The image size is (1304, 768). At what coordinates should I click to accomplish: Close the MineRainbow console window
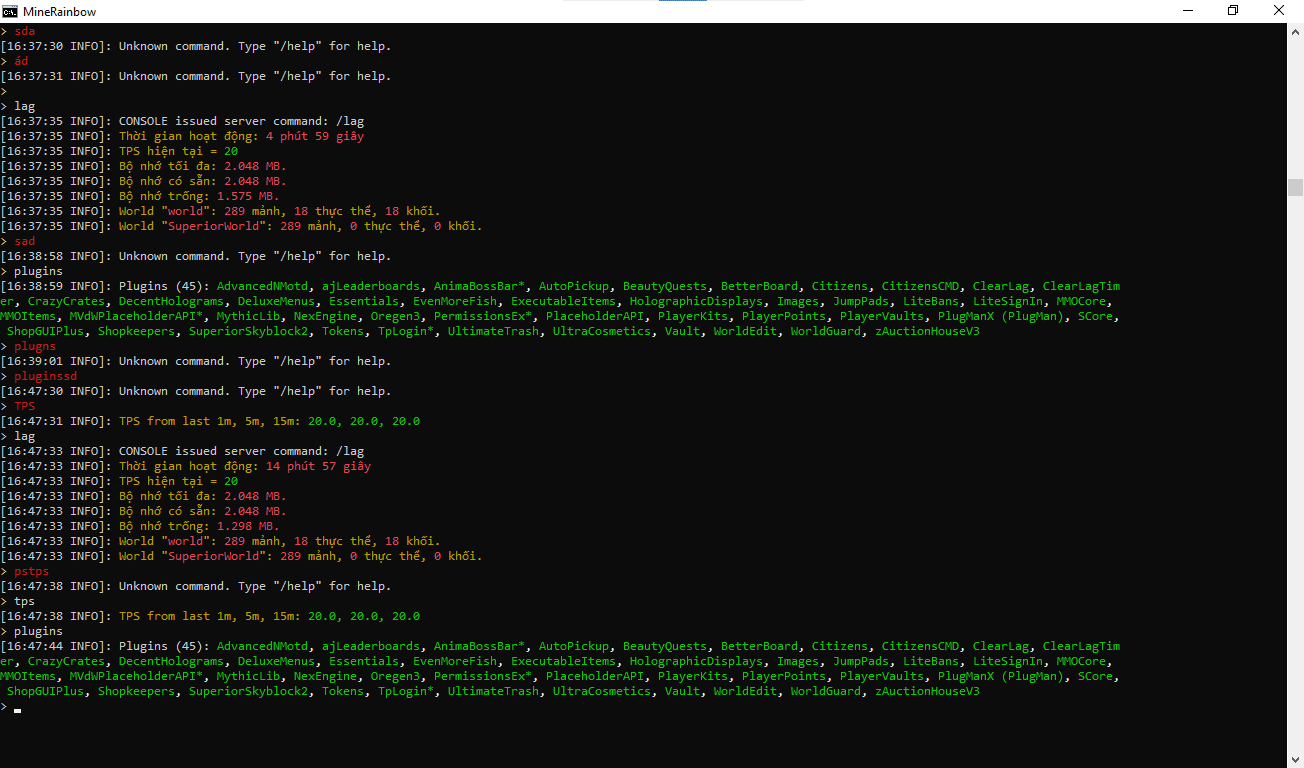coord(1280,11)
